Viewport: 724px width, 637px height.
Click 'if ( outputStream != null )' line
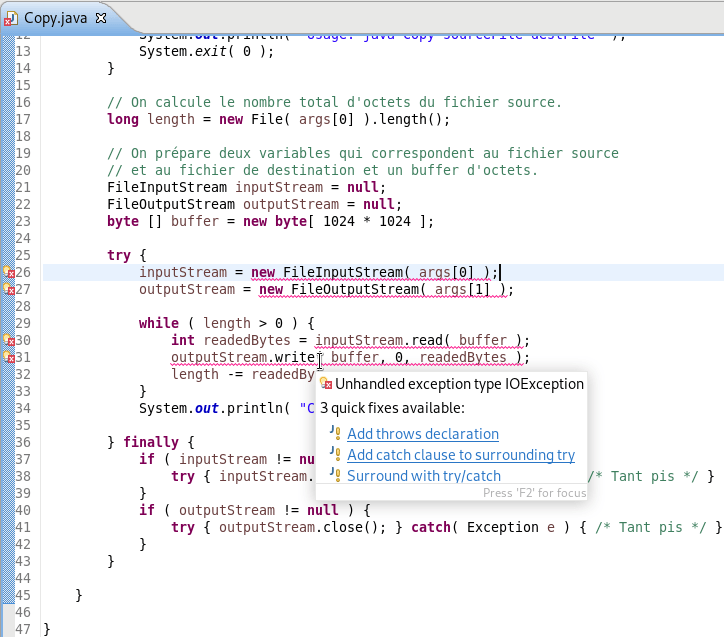coord(254,511)
